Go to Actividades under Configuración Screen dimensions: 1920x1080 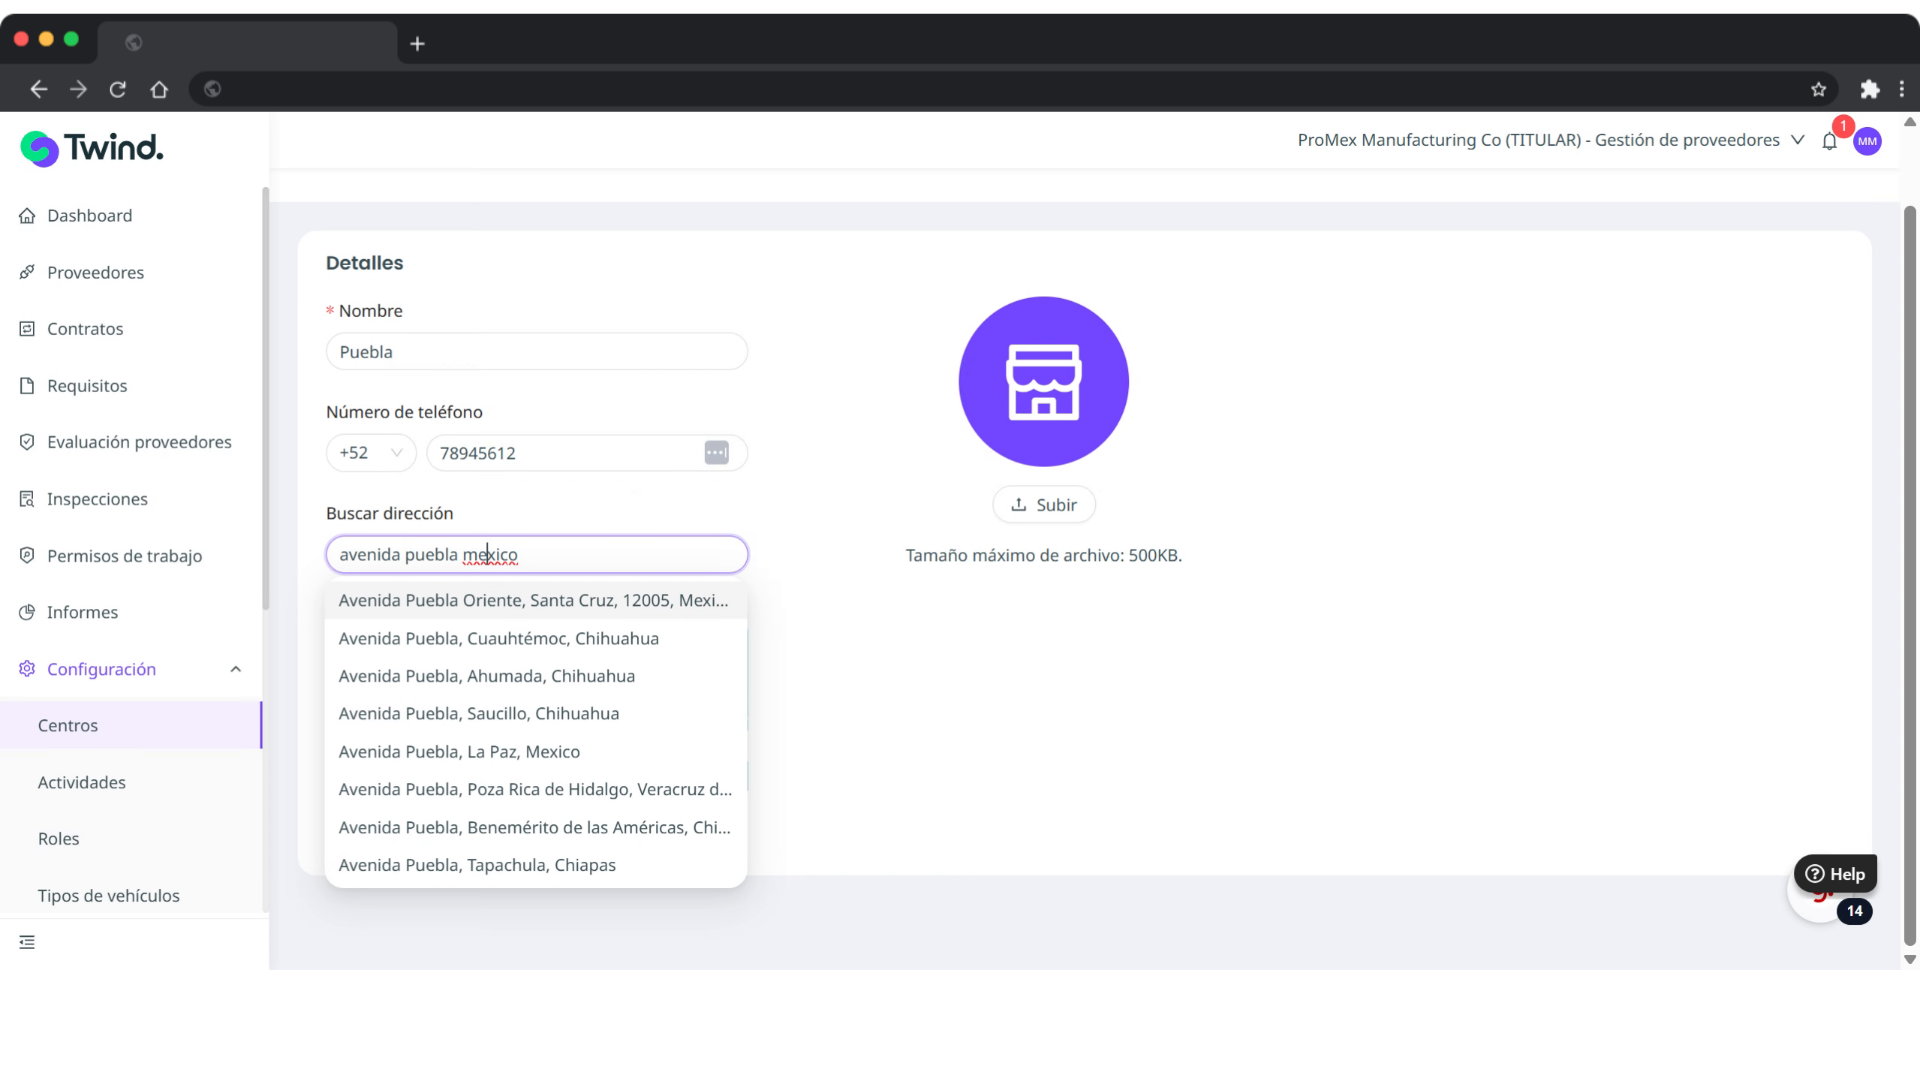pos(82,782)
